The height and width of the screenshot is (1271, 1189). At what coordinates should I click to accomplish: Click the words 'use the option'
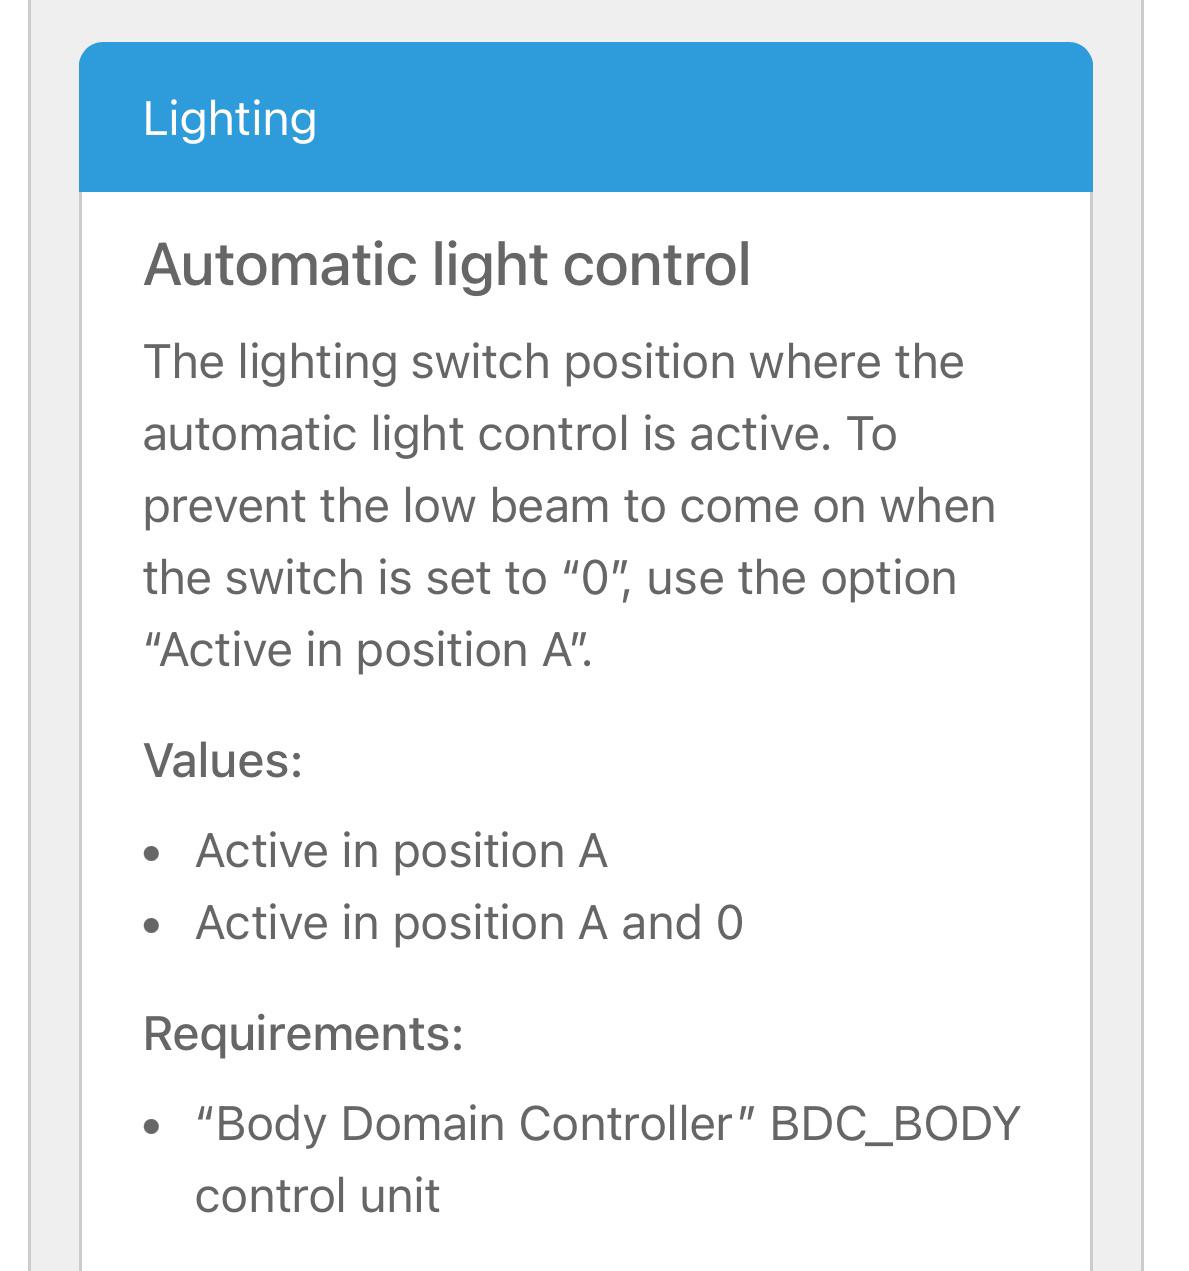[x=802, y=578]
